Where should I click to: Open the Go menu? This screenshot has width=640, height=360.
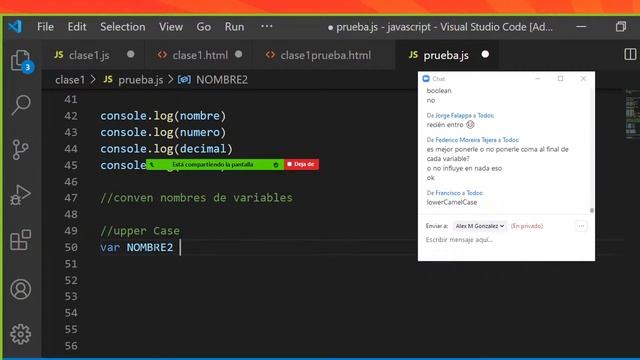(204, 27)
